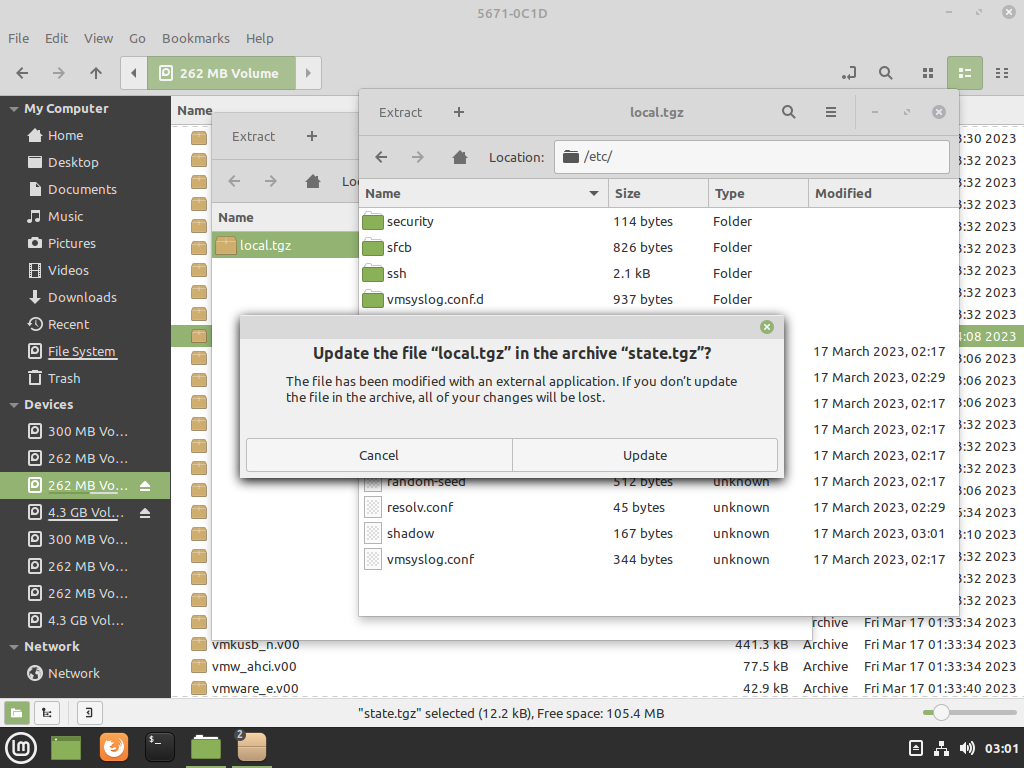Close the update dialog with green X
The image size is (1024, 768).
[767, 327]
